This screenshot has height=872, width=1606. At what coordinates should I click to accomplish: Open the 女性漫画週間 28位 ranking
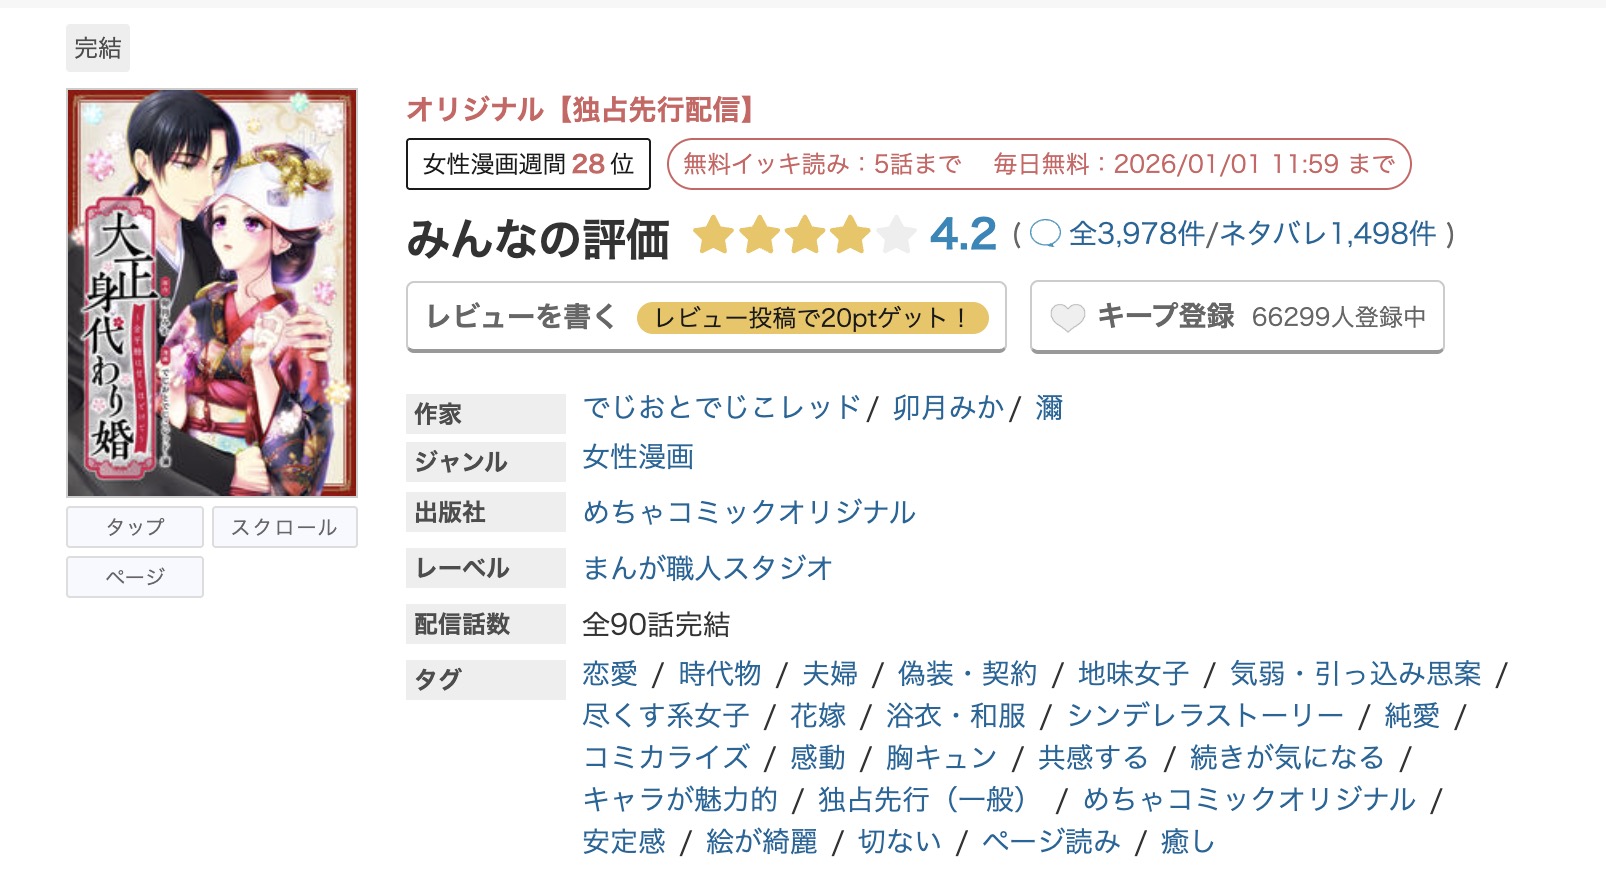(x=528, y=164)
